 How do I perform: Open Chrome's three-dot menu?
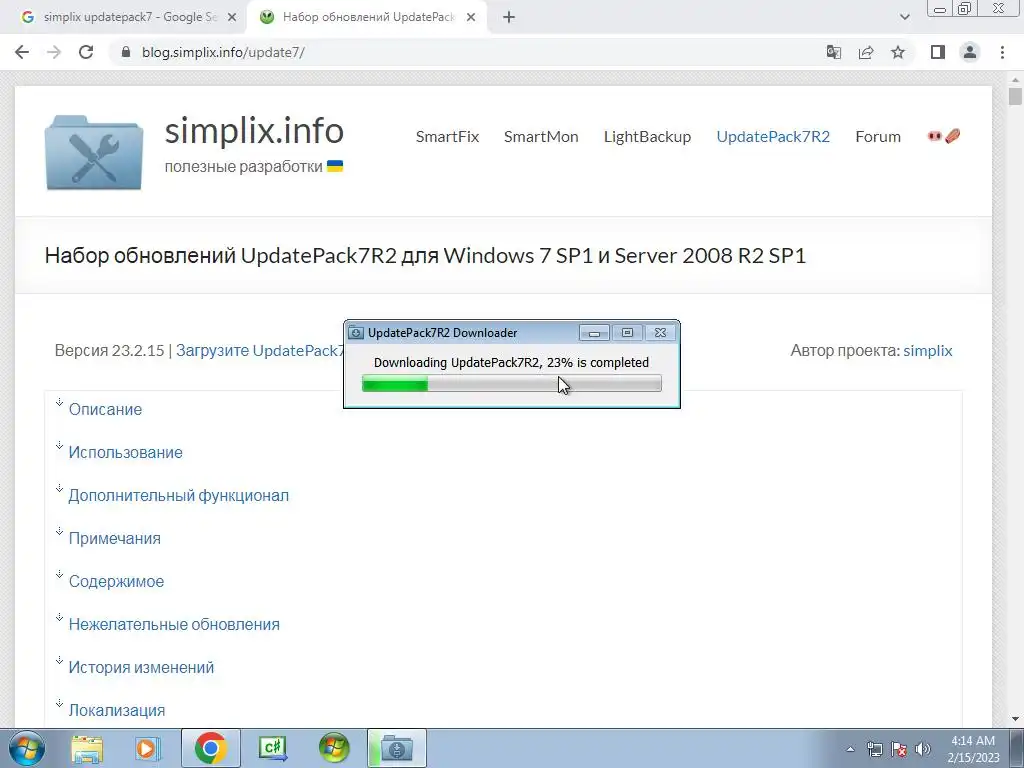1002,52
